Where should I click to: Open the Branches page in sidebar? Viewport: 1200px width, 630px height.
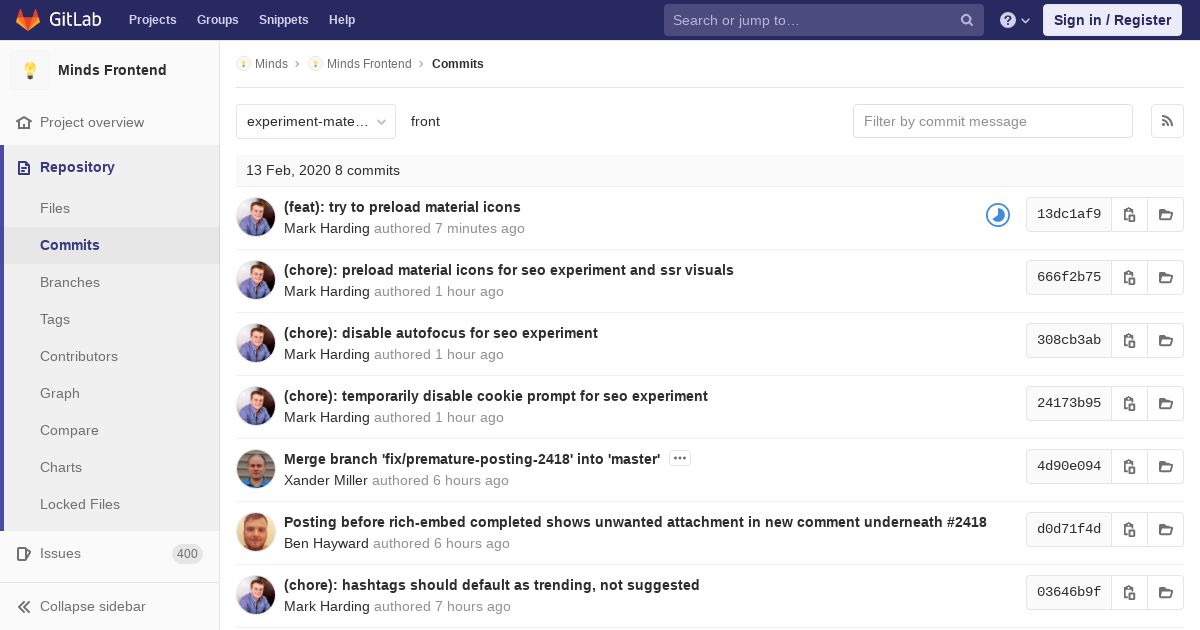click(x=70, y=282)
